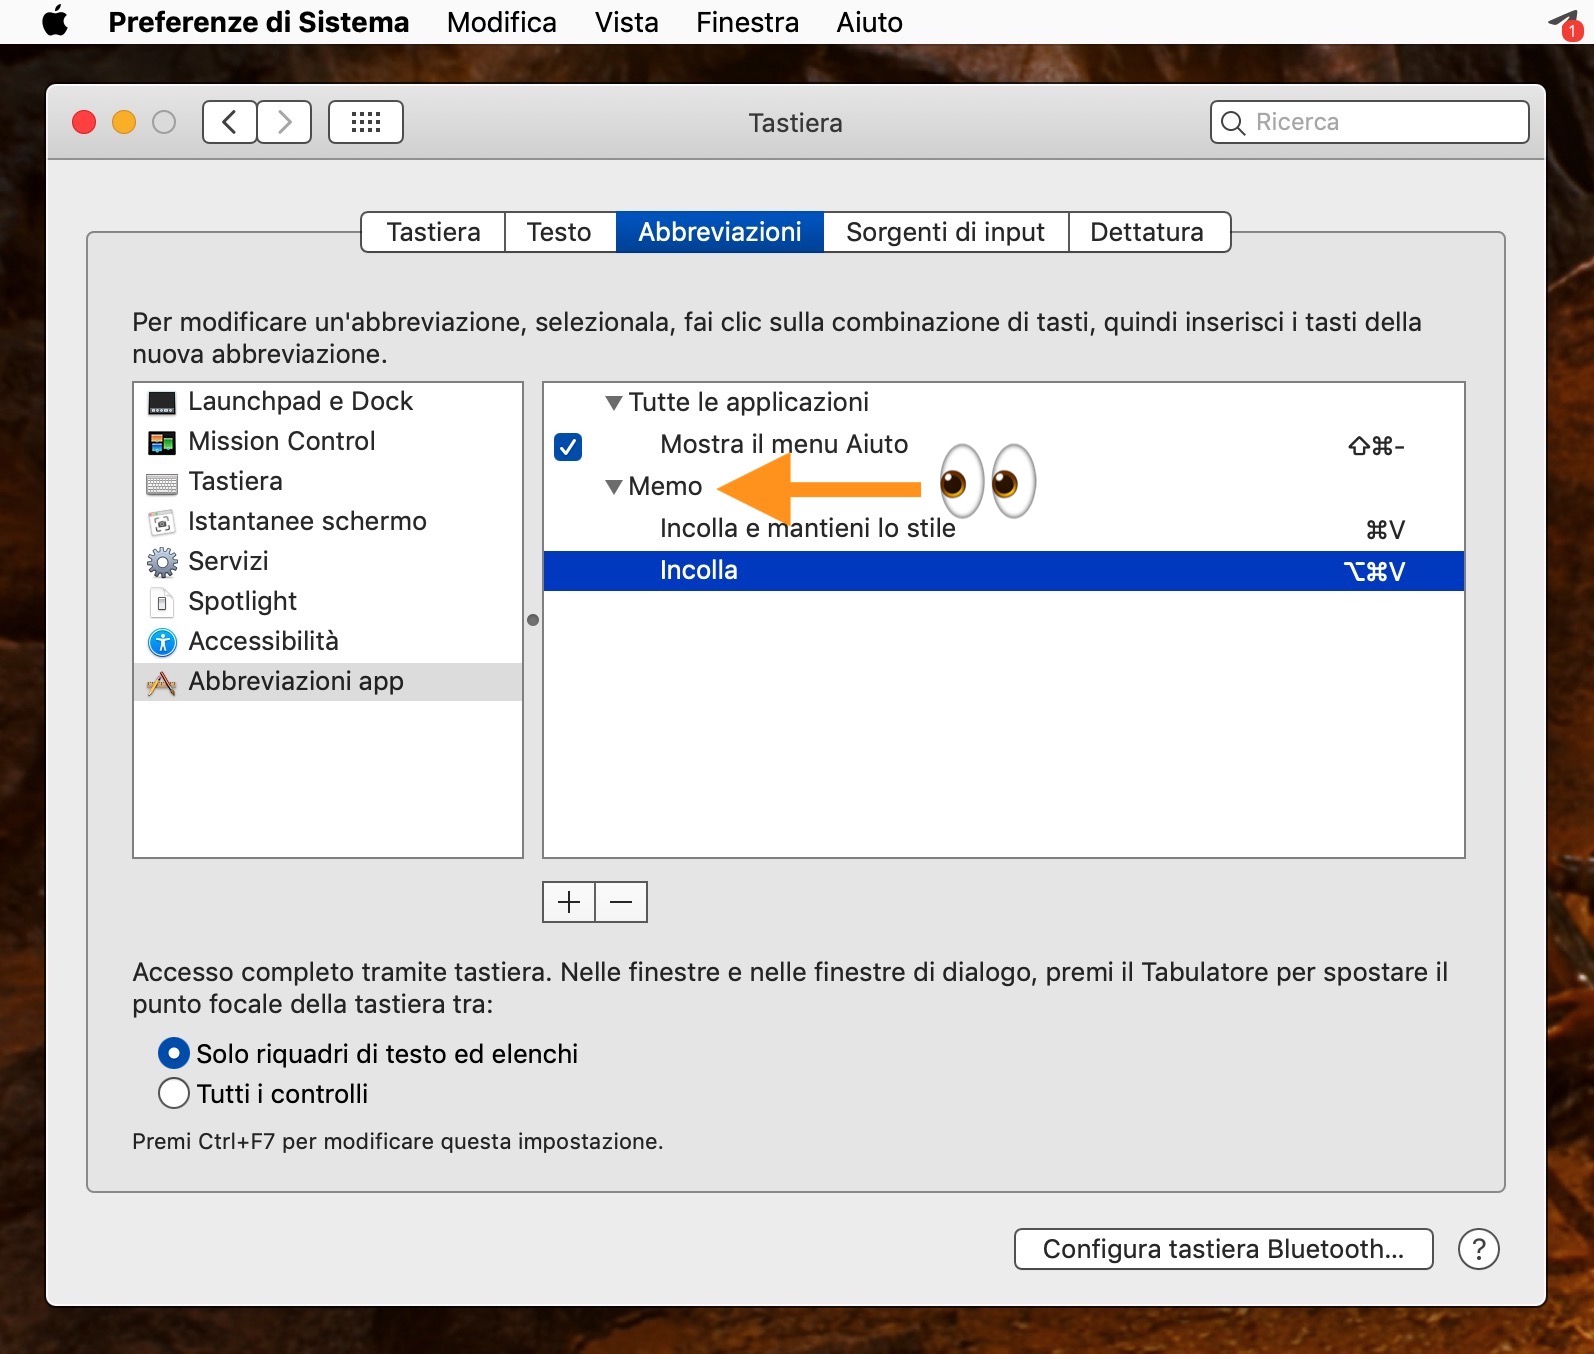
Task: Open Preferenze di Sistema menu
Action: [x=259, y=22]
